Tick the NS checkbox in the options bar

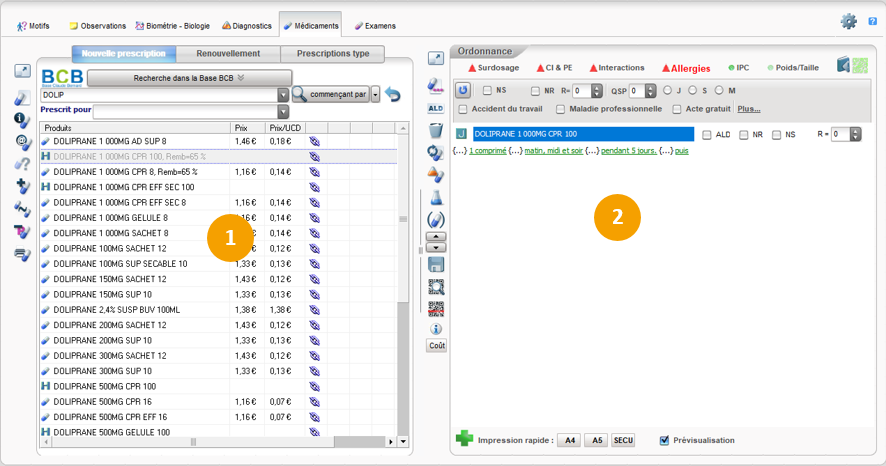pyautogui.click(x=487, y=90)
